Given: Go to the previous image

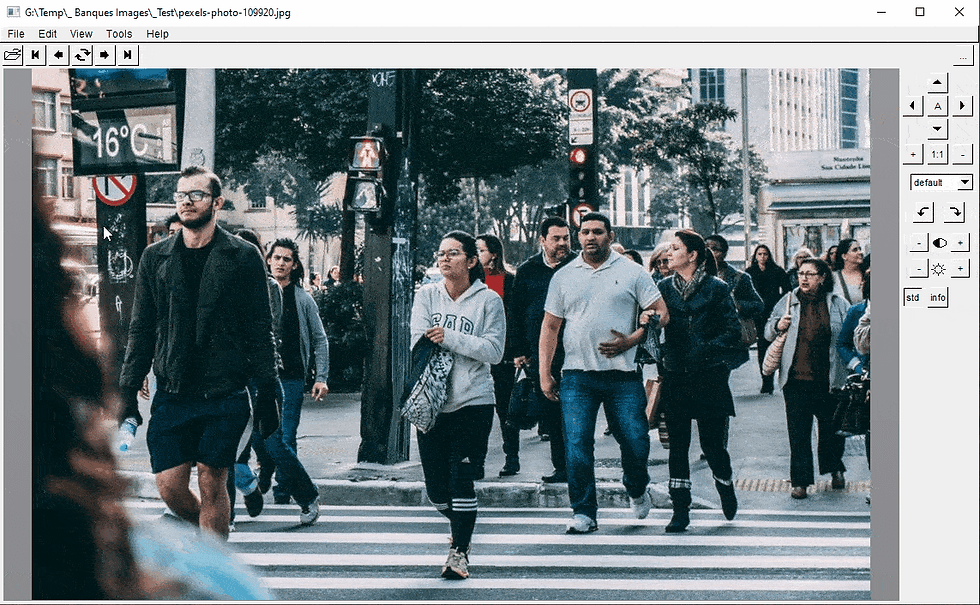Looking at the screenshot, I should click(59, 55).
